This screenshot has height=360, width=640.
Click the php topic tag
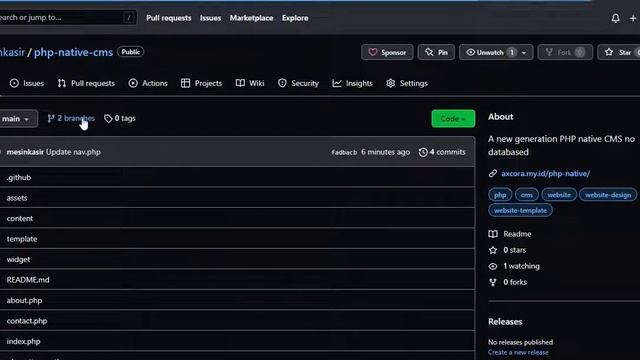click(x=500, y=195)
